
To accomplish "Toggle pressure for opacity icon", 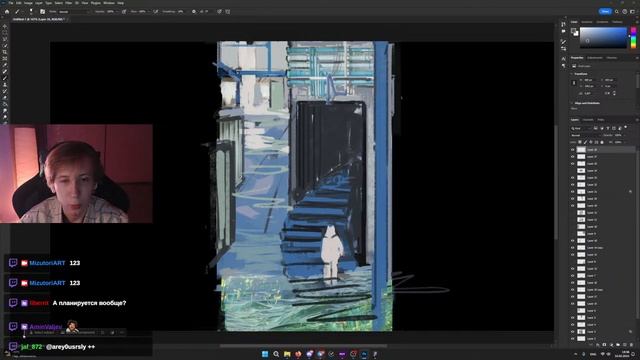I will [x=124, y=11].
